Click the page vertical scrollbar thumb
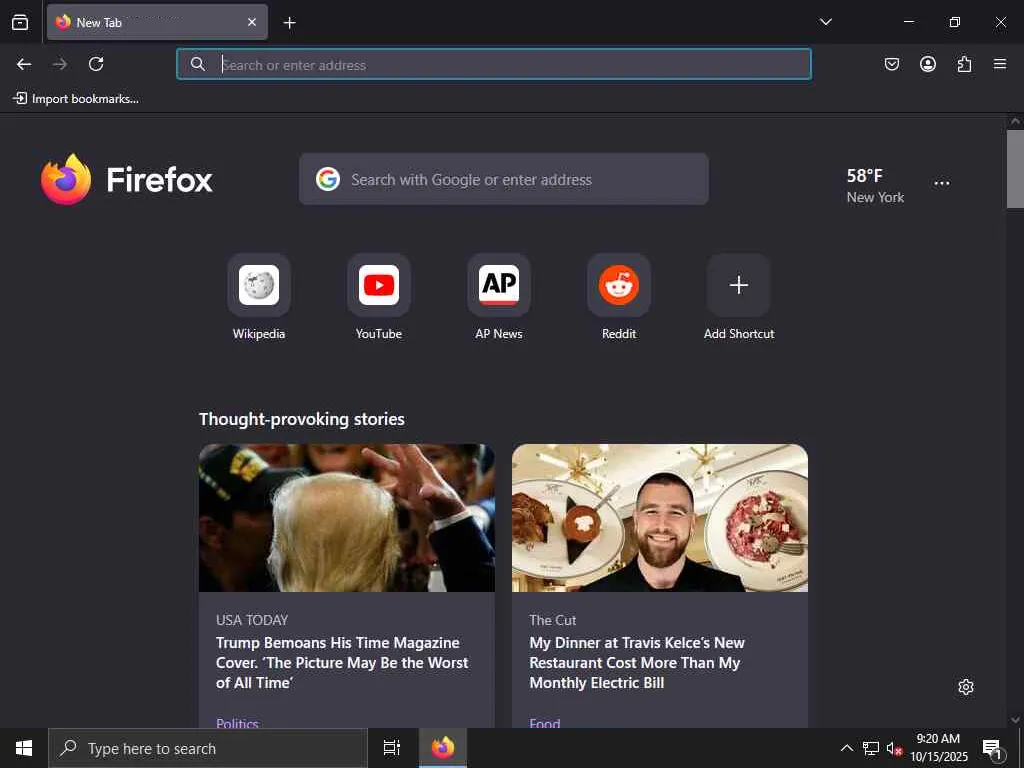The width and height of the screenshot is (1024, 768). point(1015,168)
